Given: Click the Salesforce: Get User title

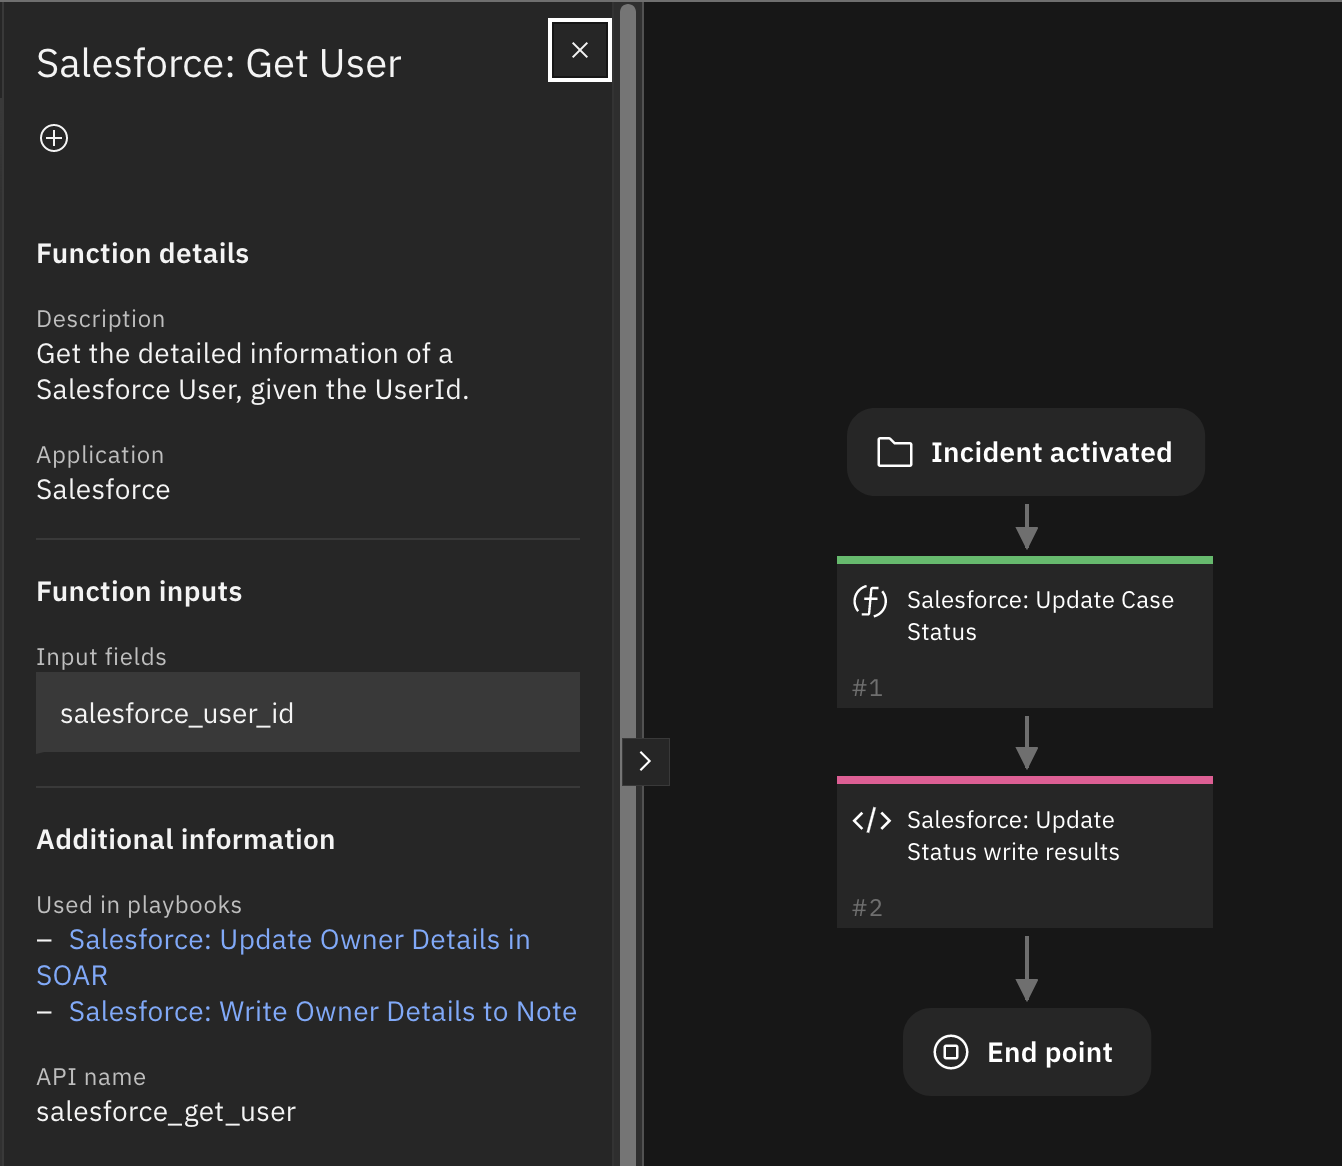Looking at the screenshot, I should tap(219, 64).
